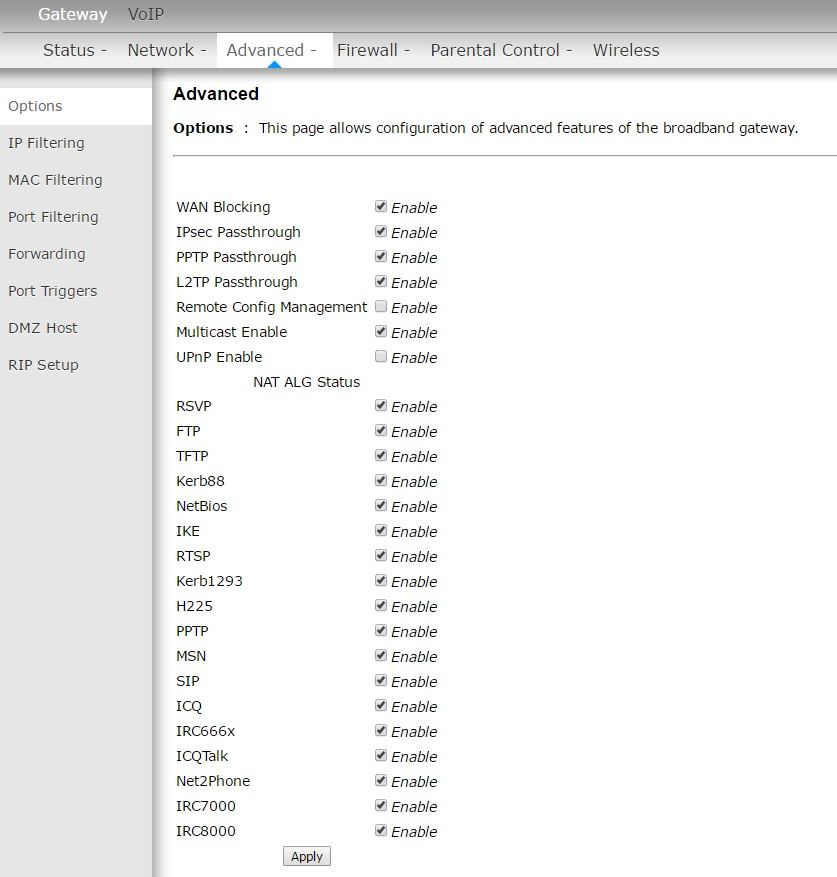Uncheck the IRC666x ALG checkbox

pyautogui.click(x=381, y=730)
